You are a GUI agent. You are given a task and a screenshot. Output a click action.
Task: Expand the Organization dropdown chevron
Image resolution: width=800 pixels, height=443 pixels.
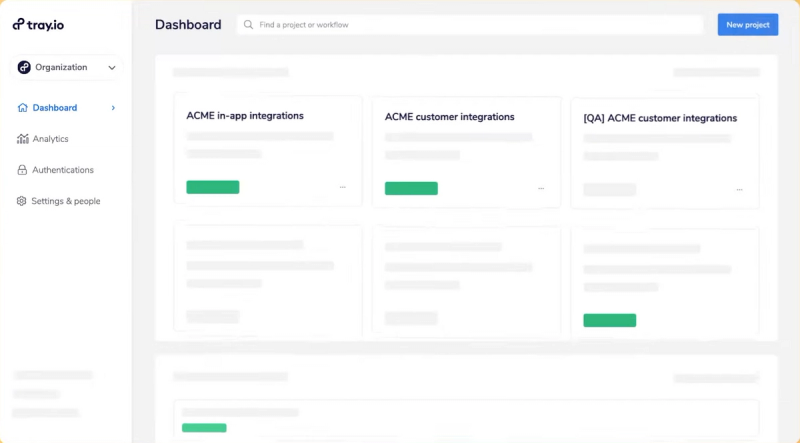[112, 67]
